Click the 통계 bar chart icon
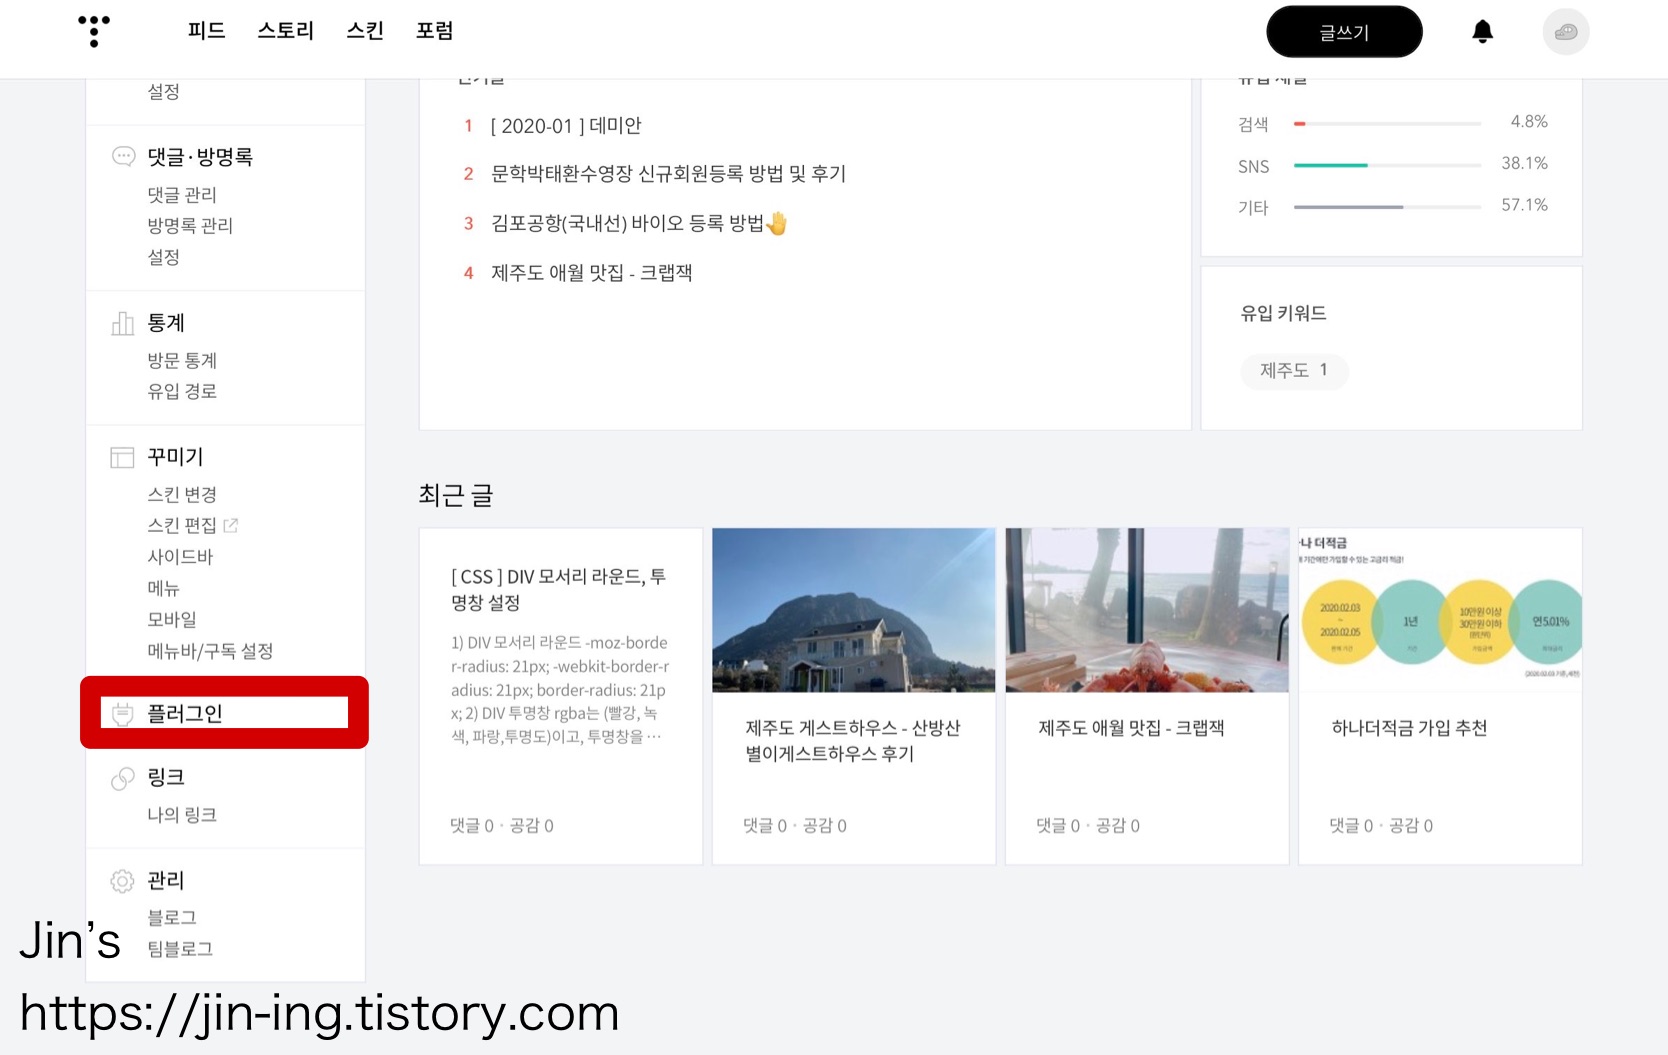The height and width of the screenshot is (1055, 1668). coord(123,323)
